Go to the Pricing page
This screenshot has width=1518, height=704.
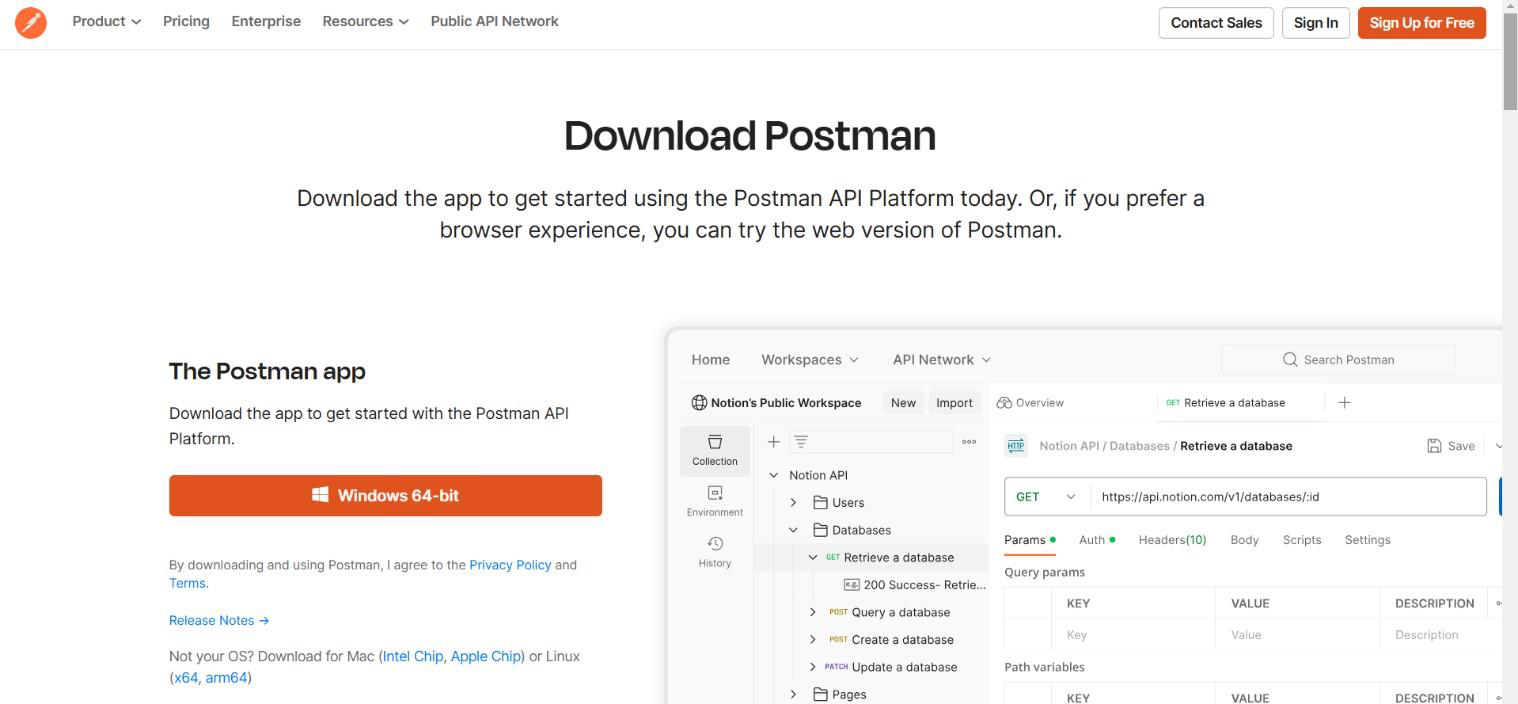[186, 21]
